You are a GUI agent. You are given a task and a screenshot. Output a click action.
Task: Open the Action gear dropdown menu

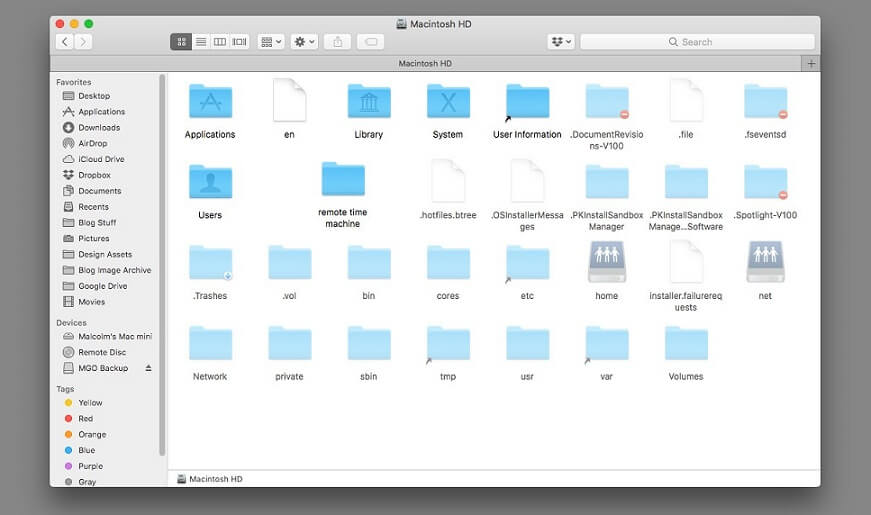[304, 42]
